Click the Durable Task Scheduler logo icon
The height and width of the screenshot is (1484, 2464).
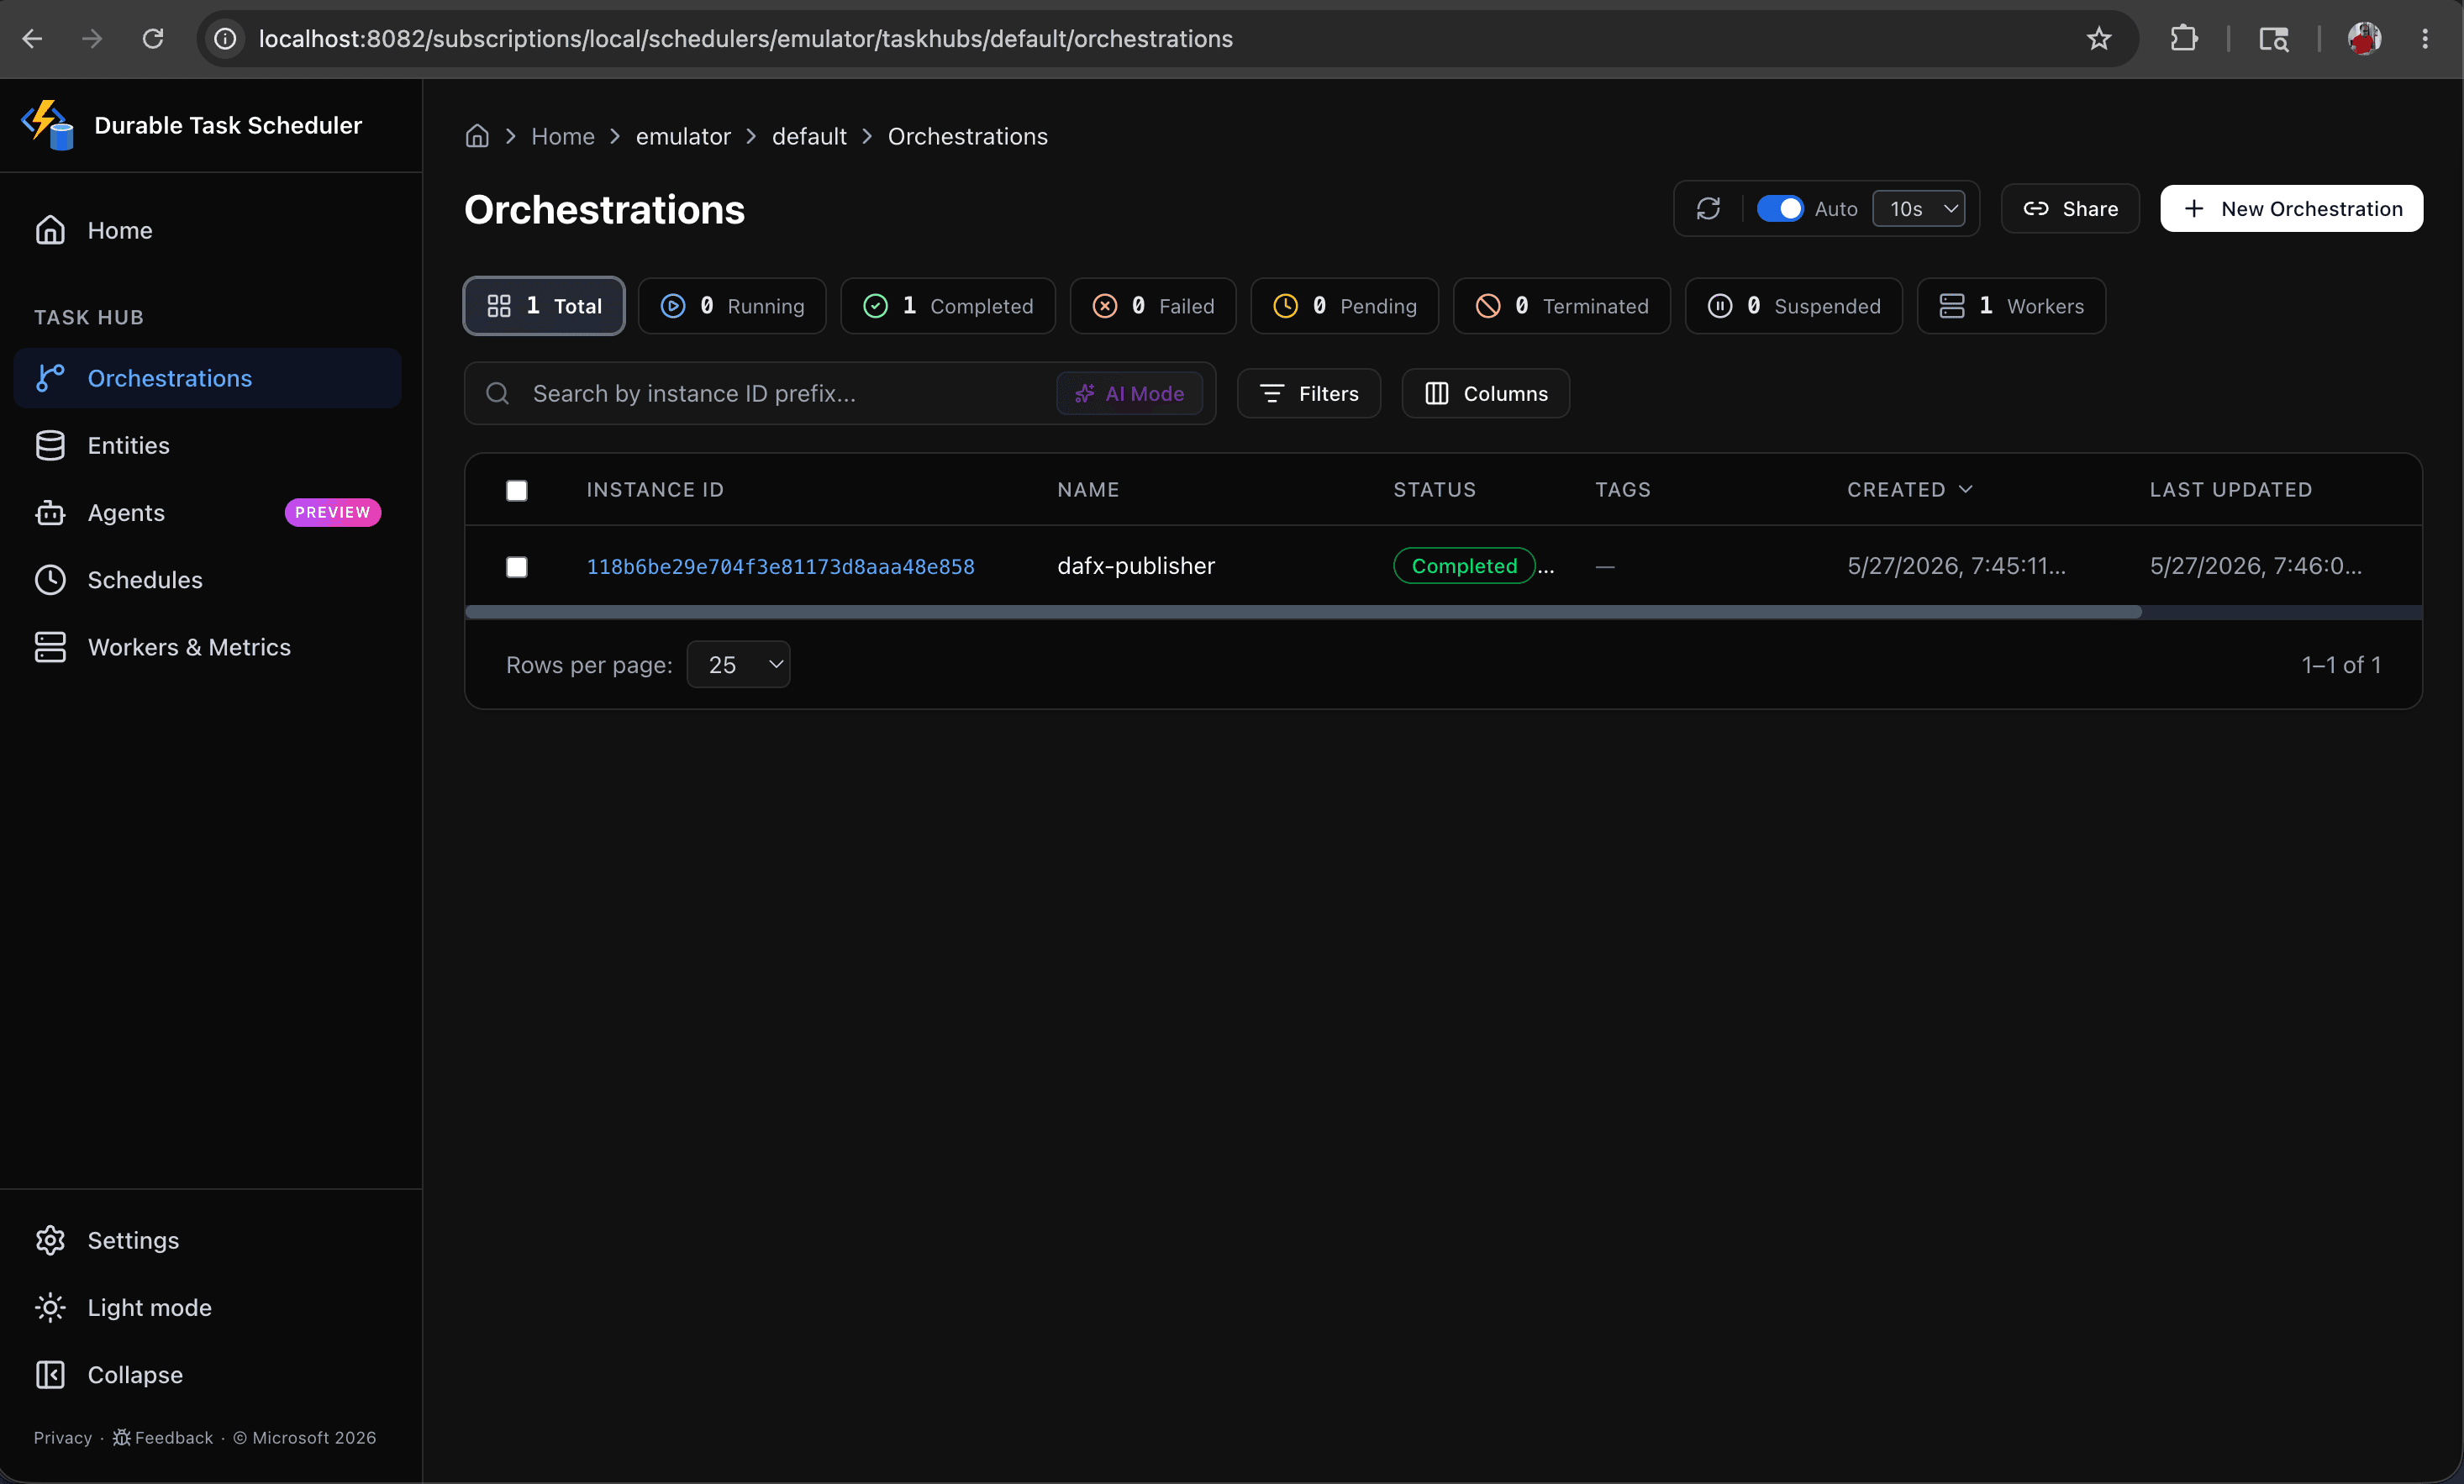pyautogui.click(x=48, y=125)
